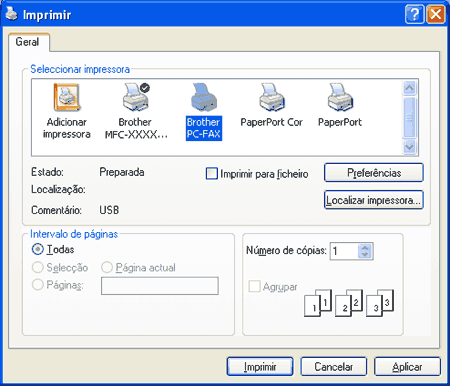Select the PaperPort printer icon
The image size is (450, 386).
click(x=340, y=97)
